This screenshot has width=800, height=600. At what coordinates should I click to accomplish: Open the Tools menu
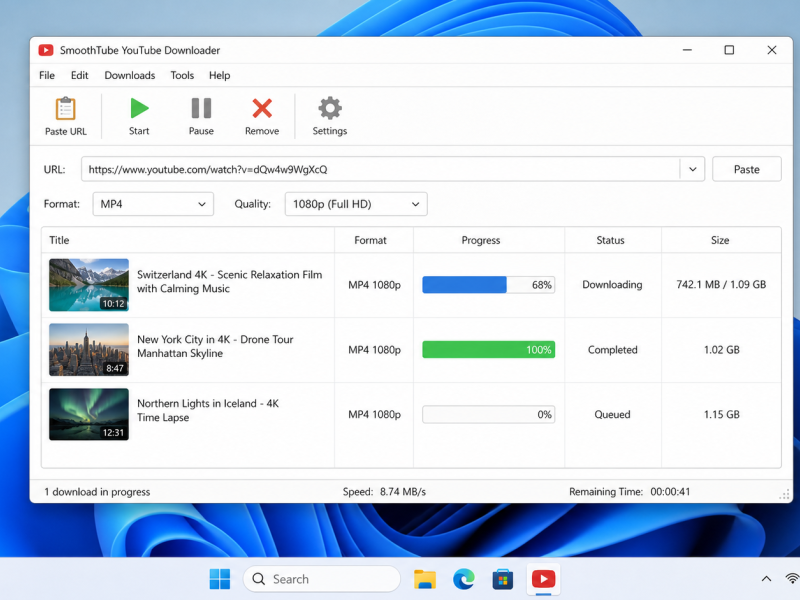coord(182,76)
